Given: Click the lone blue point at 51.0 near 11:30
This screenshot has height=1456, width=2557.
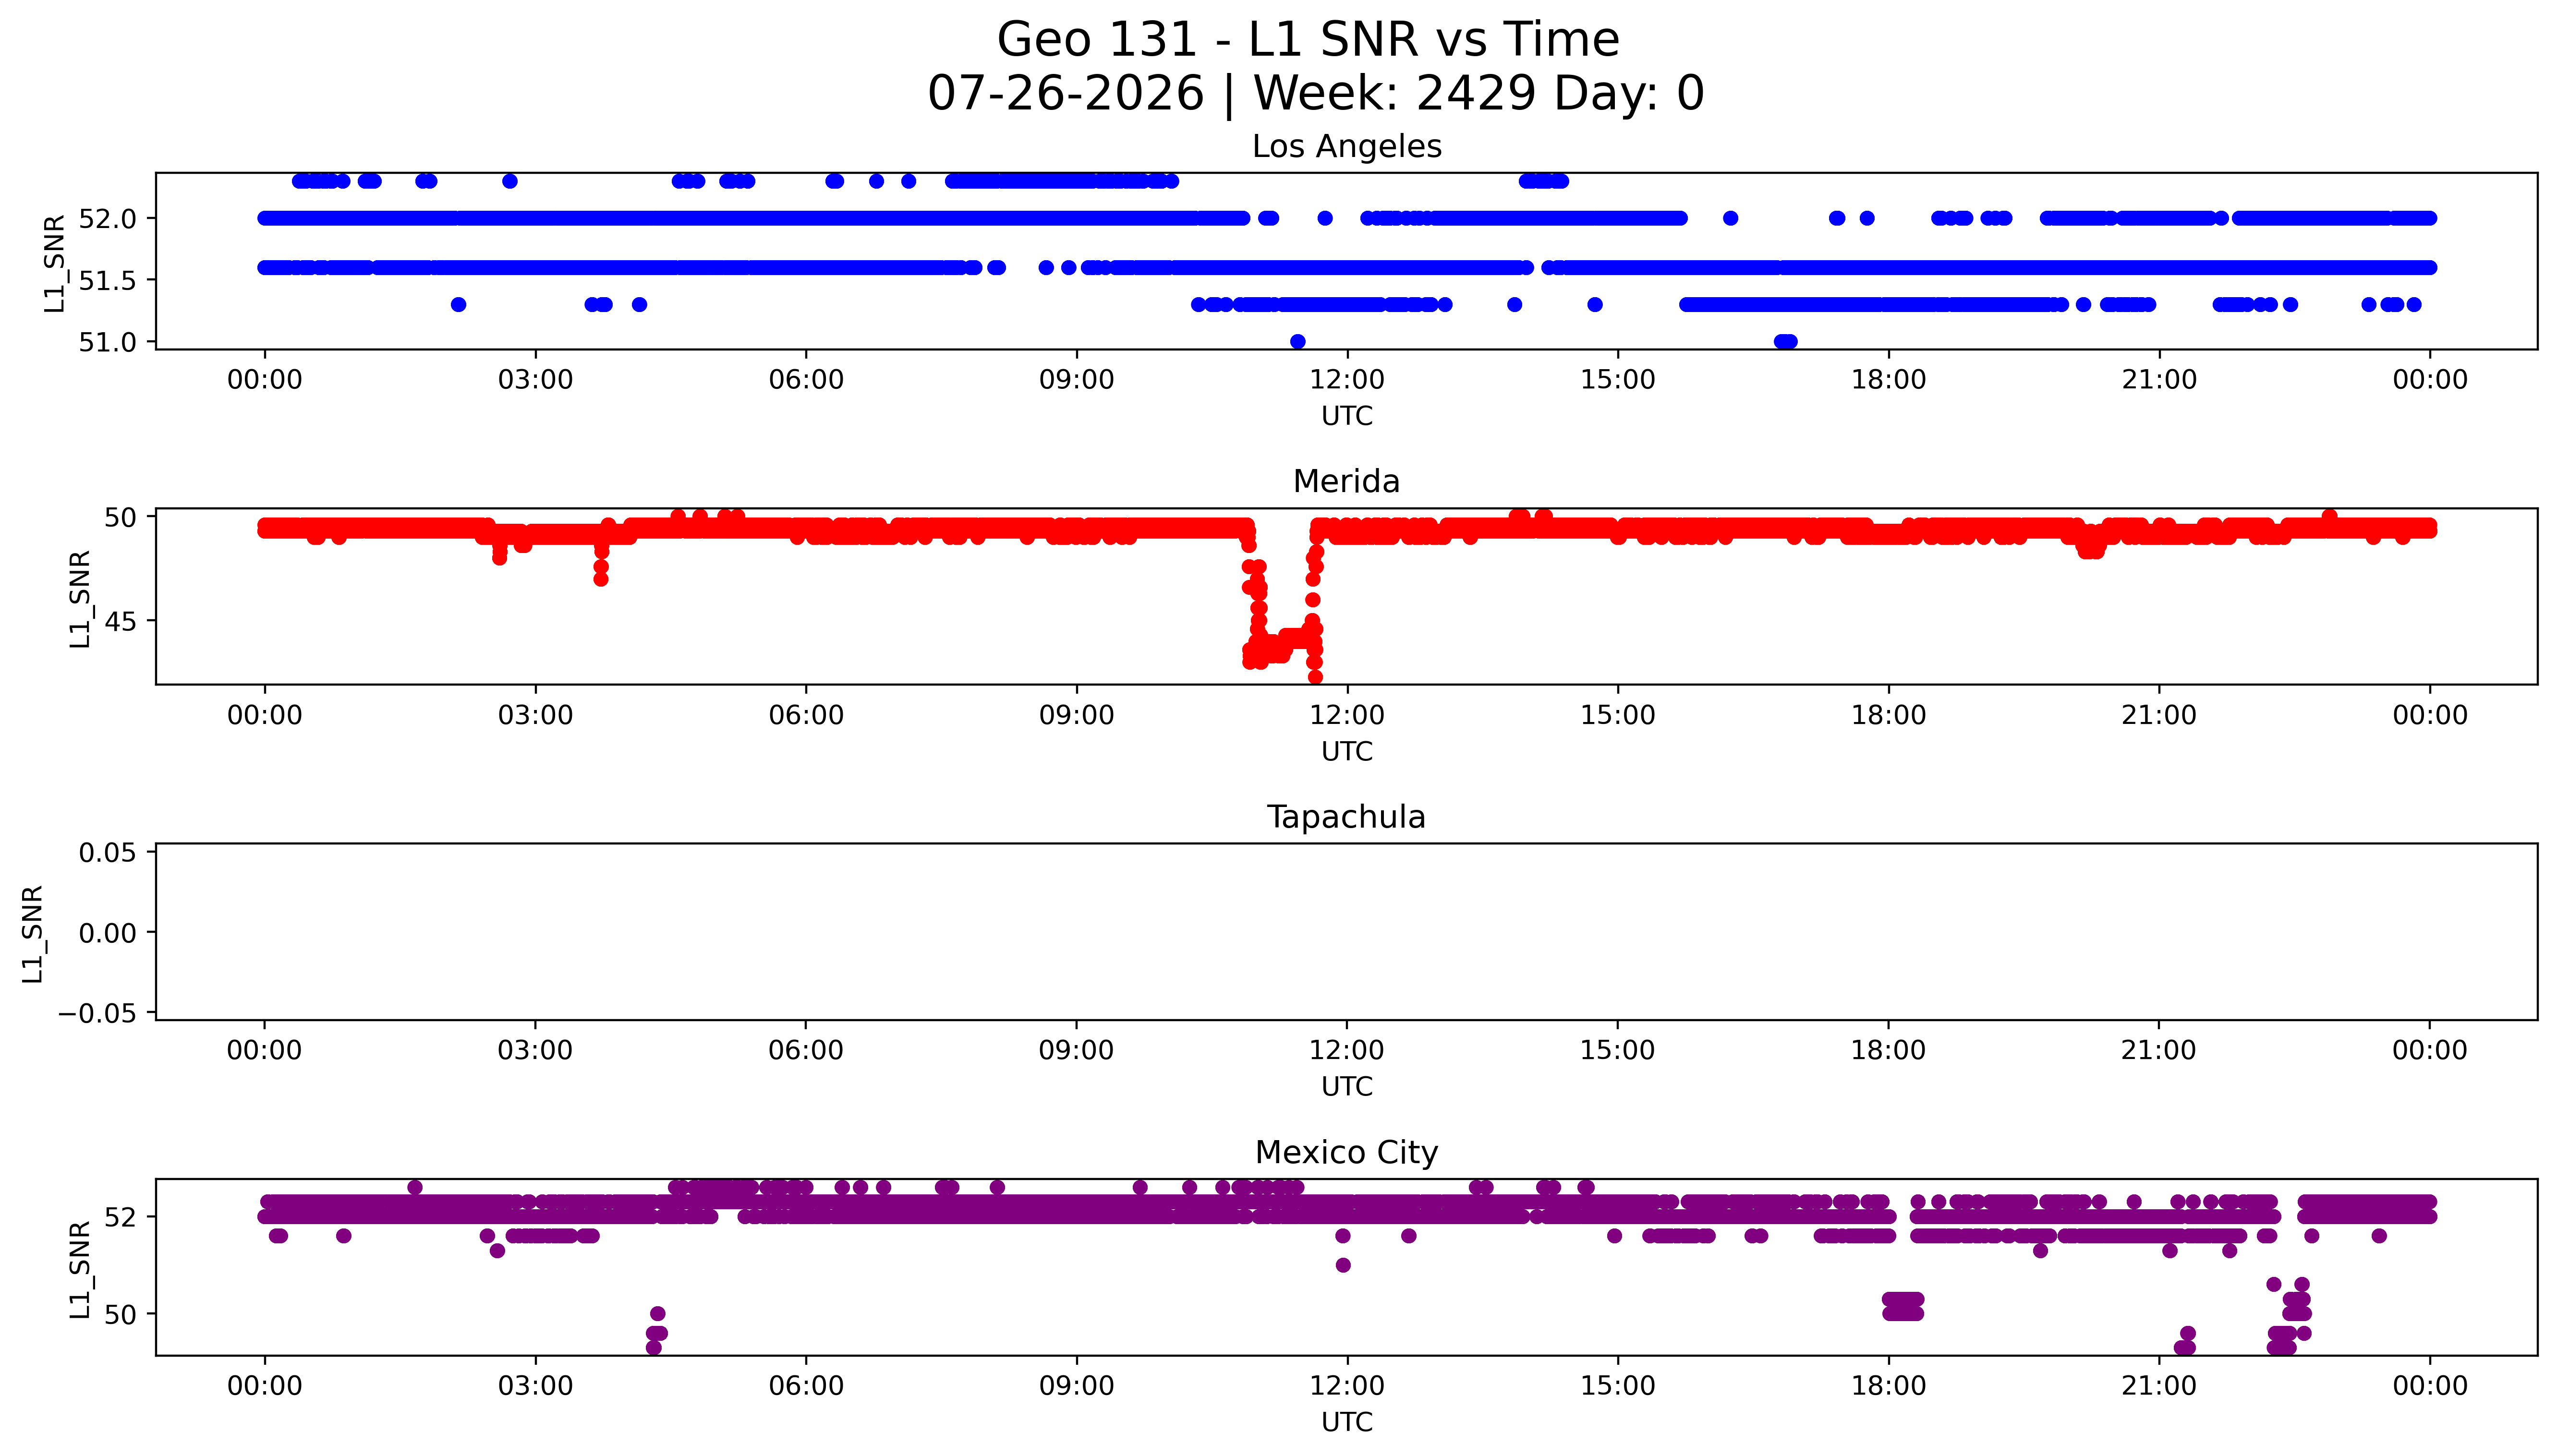Looking at the screenshot, I should (x=1298, y=341).
